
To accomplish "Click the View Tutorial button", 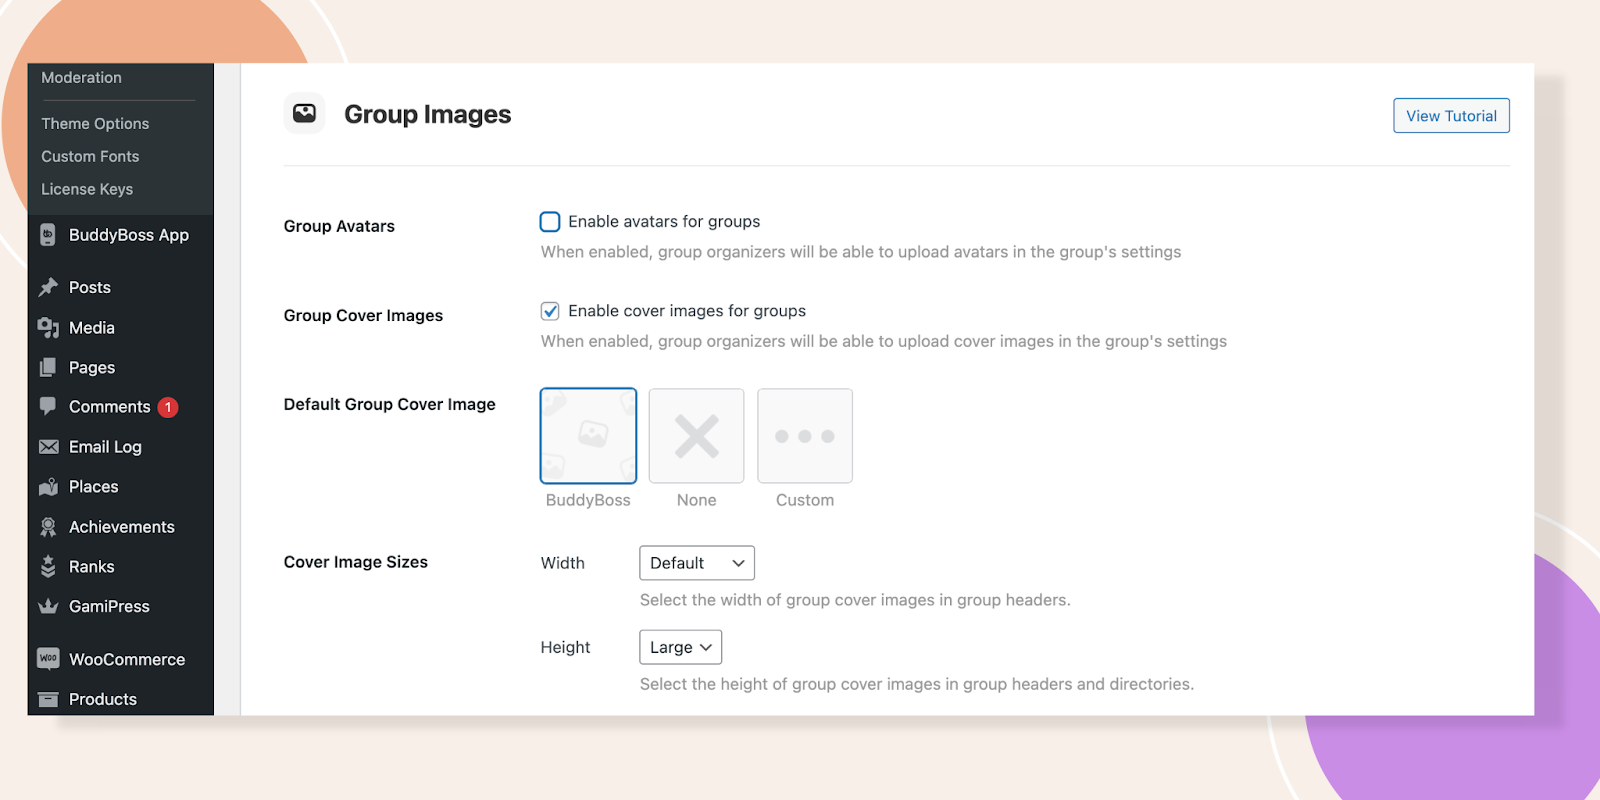I will (x=1451, y=115).
